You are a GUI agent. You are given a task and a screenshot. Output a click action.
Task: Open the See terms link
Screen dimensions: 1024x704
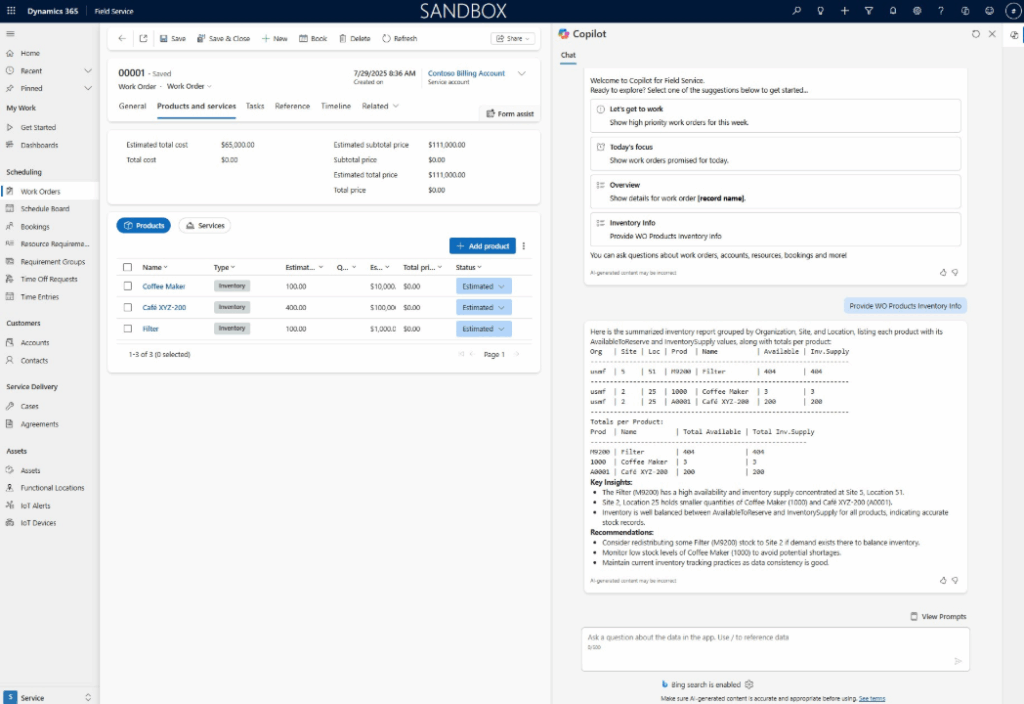click(x=872, y=699)
